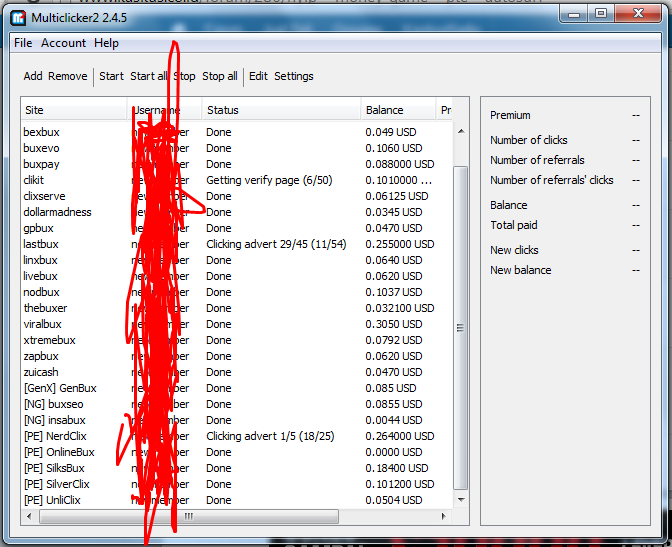This screenshot has height=547, width=672.
Task: Click the 'Number of clicks' label
Action: pyautogui.click(x=529, y=140)
